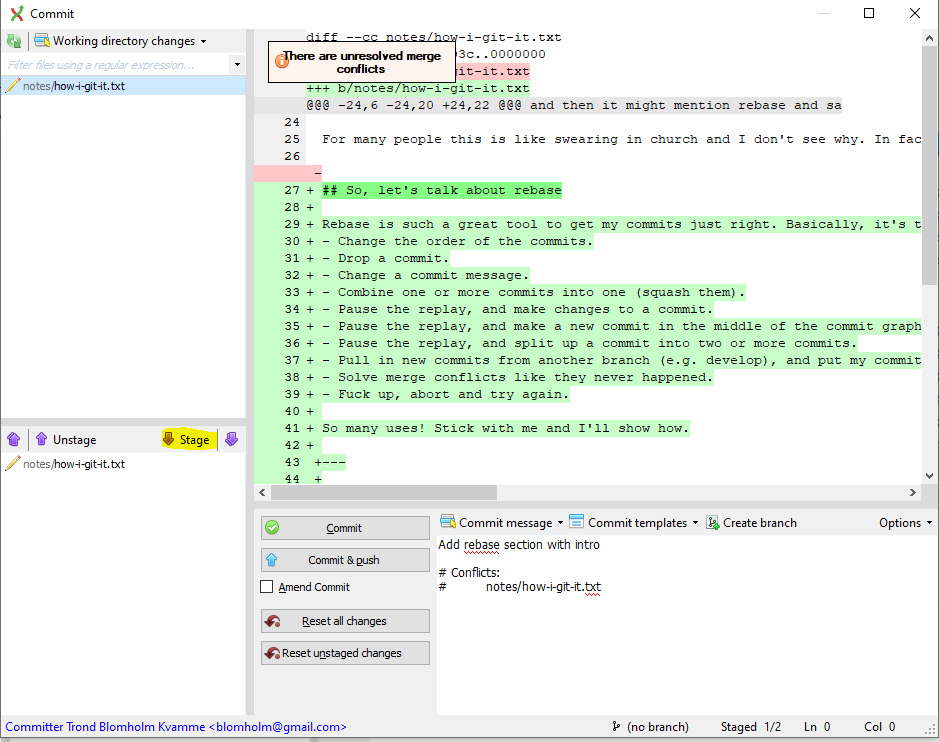Click the Unstage arrow icon
The height and width of the screenshot is (742, 939).
click(39, 439)
